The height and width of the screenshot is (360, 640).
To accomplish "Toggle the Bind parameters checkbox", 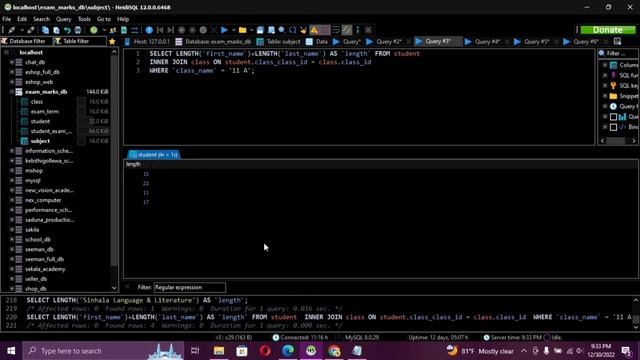I will (x=613, y=127).
